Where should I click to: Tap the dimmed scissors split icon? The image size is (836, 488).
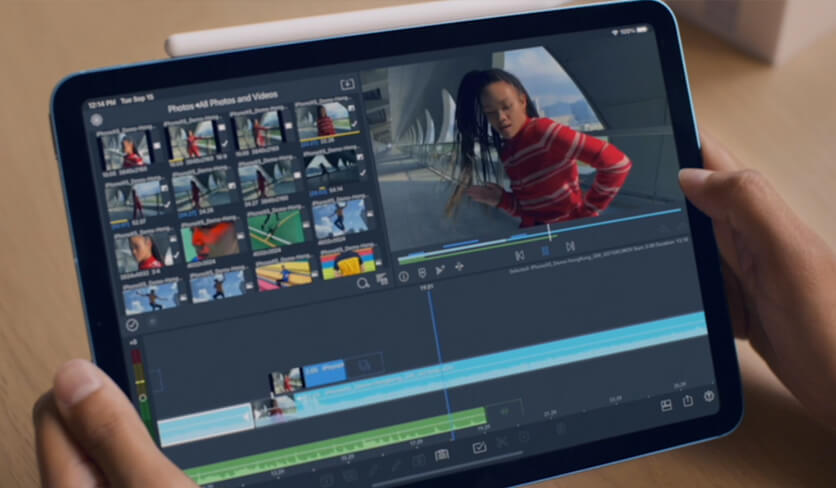502,442
